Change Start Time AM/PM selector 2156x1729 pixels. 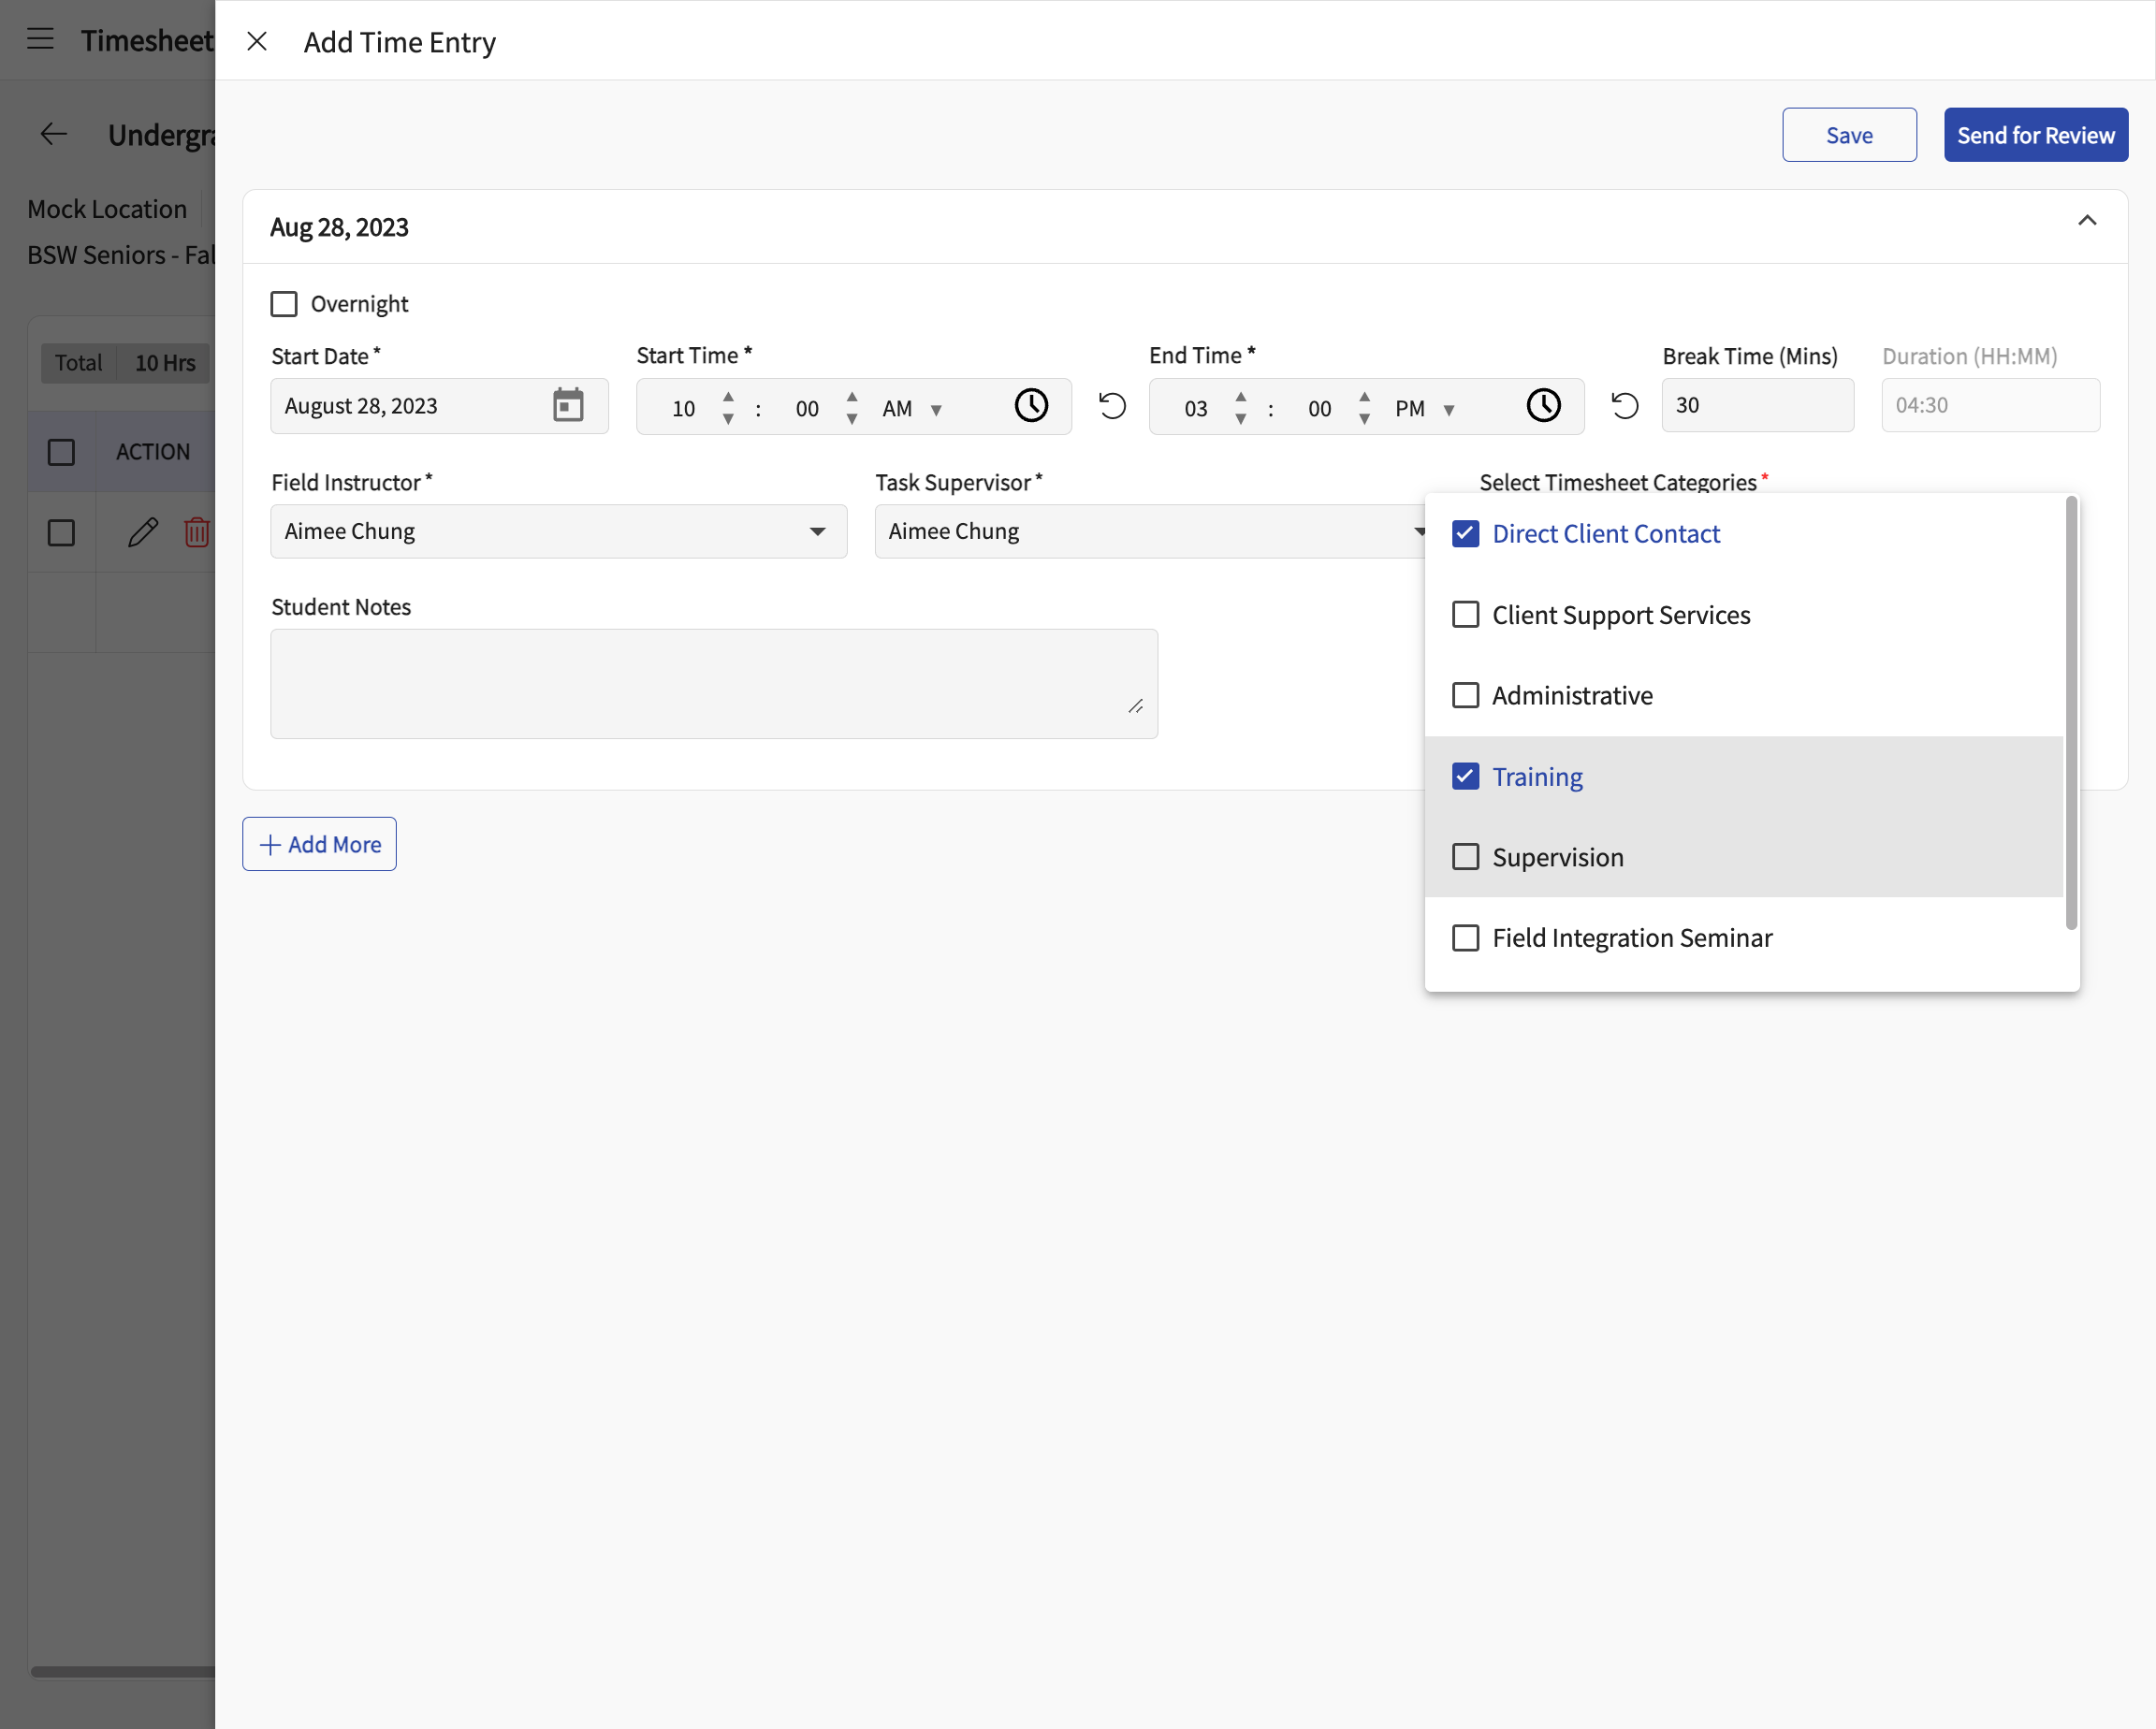912,408
